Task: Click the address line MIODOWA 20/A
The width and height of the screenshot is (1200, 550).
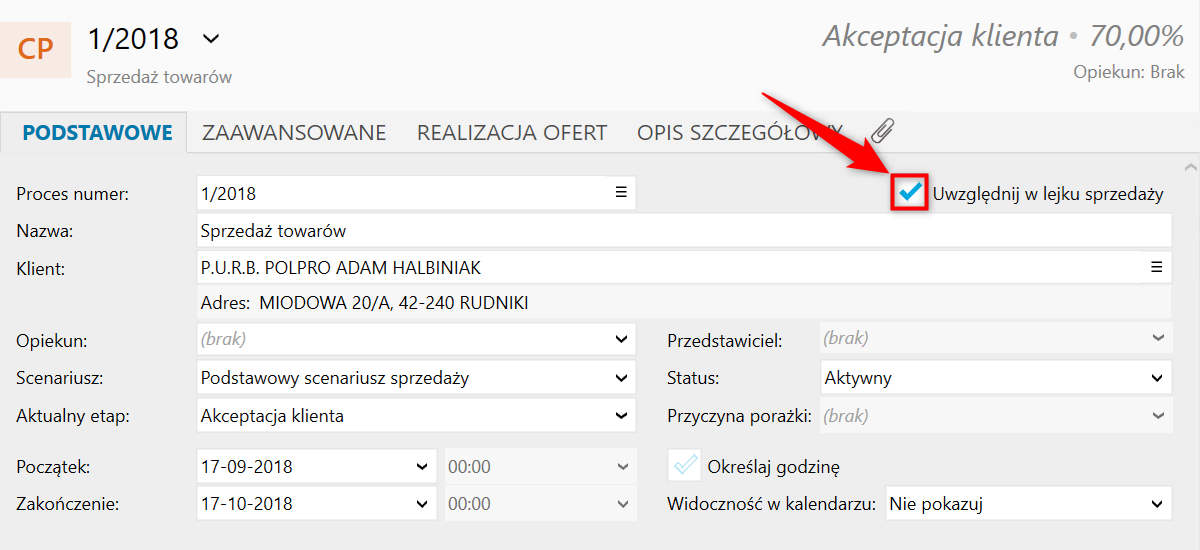Action: (x=684, y=302)
